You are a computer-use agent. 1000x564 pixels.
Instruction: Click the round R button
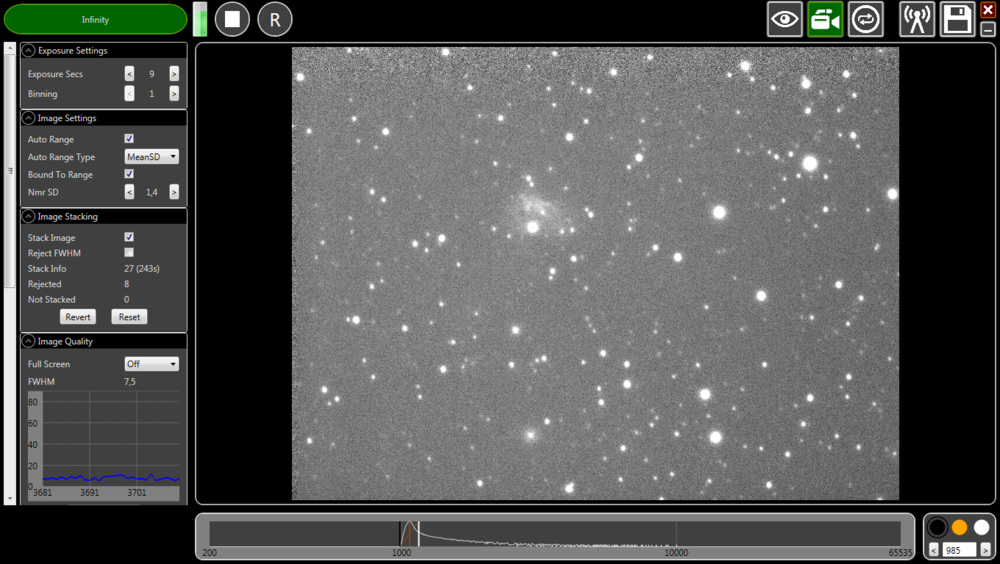[x=275, y=19]
